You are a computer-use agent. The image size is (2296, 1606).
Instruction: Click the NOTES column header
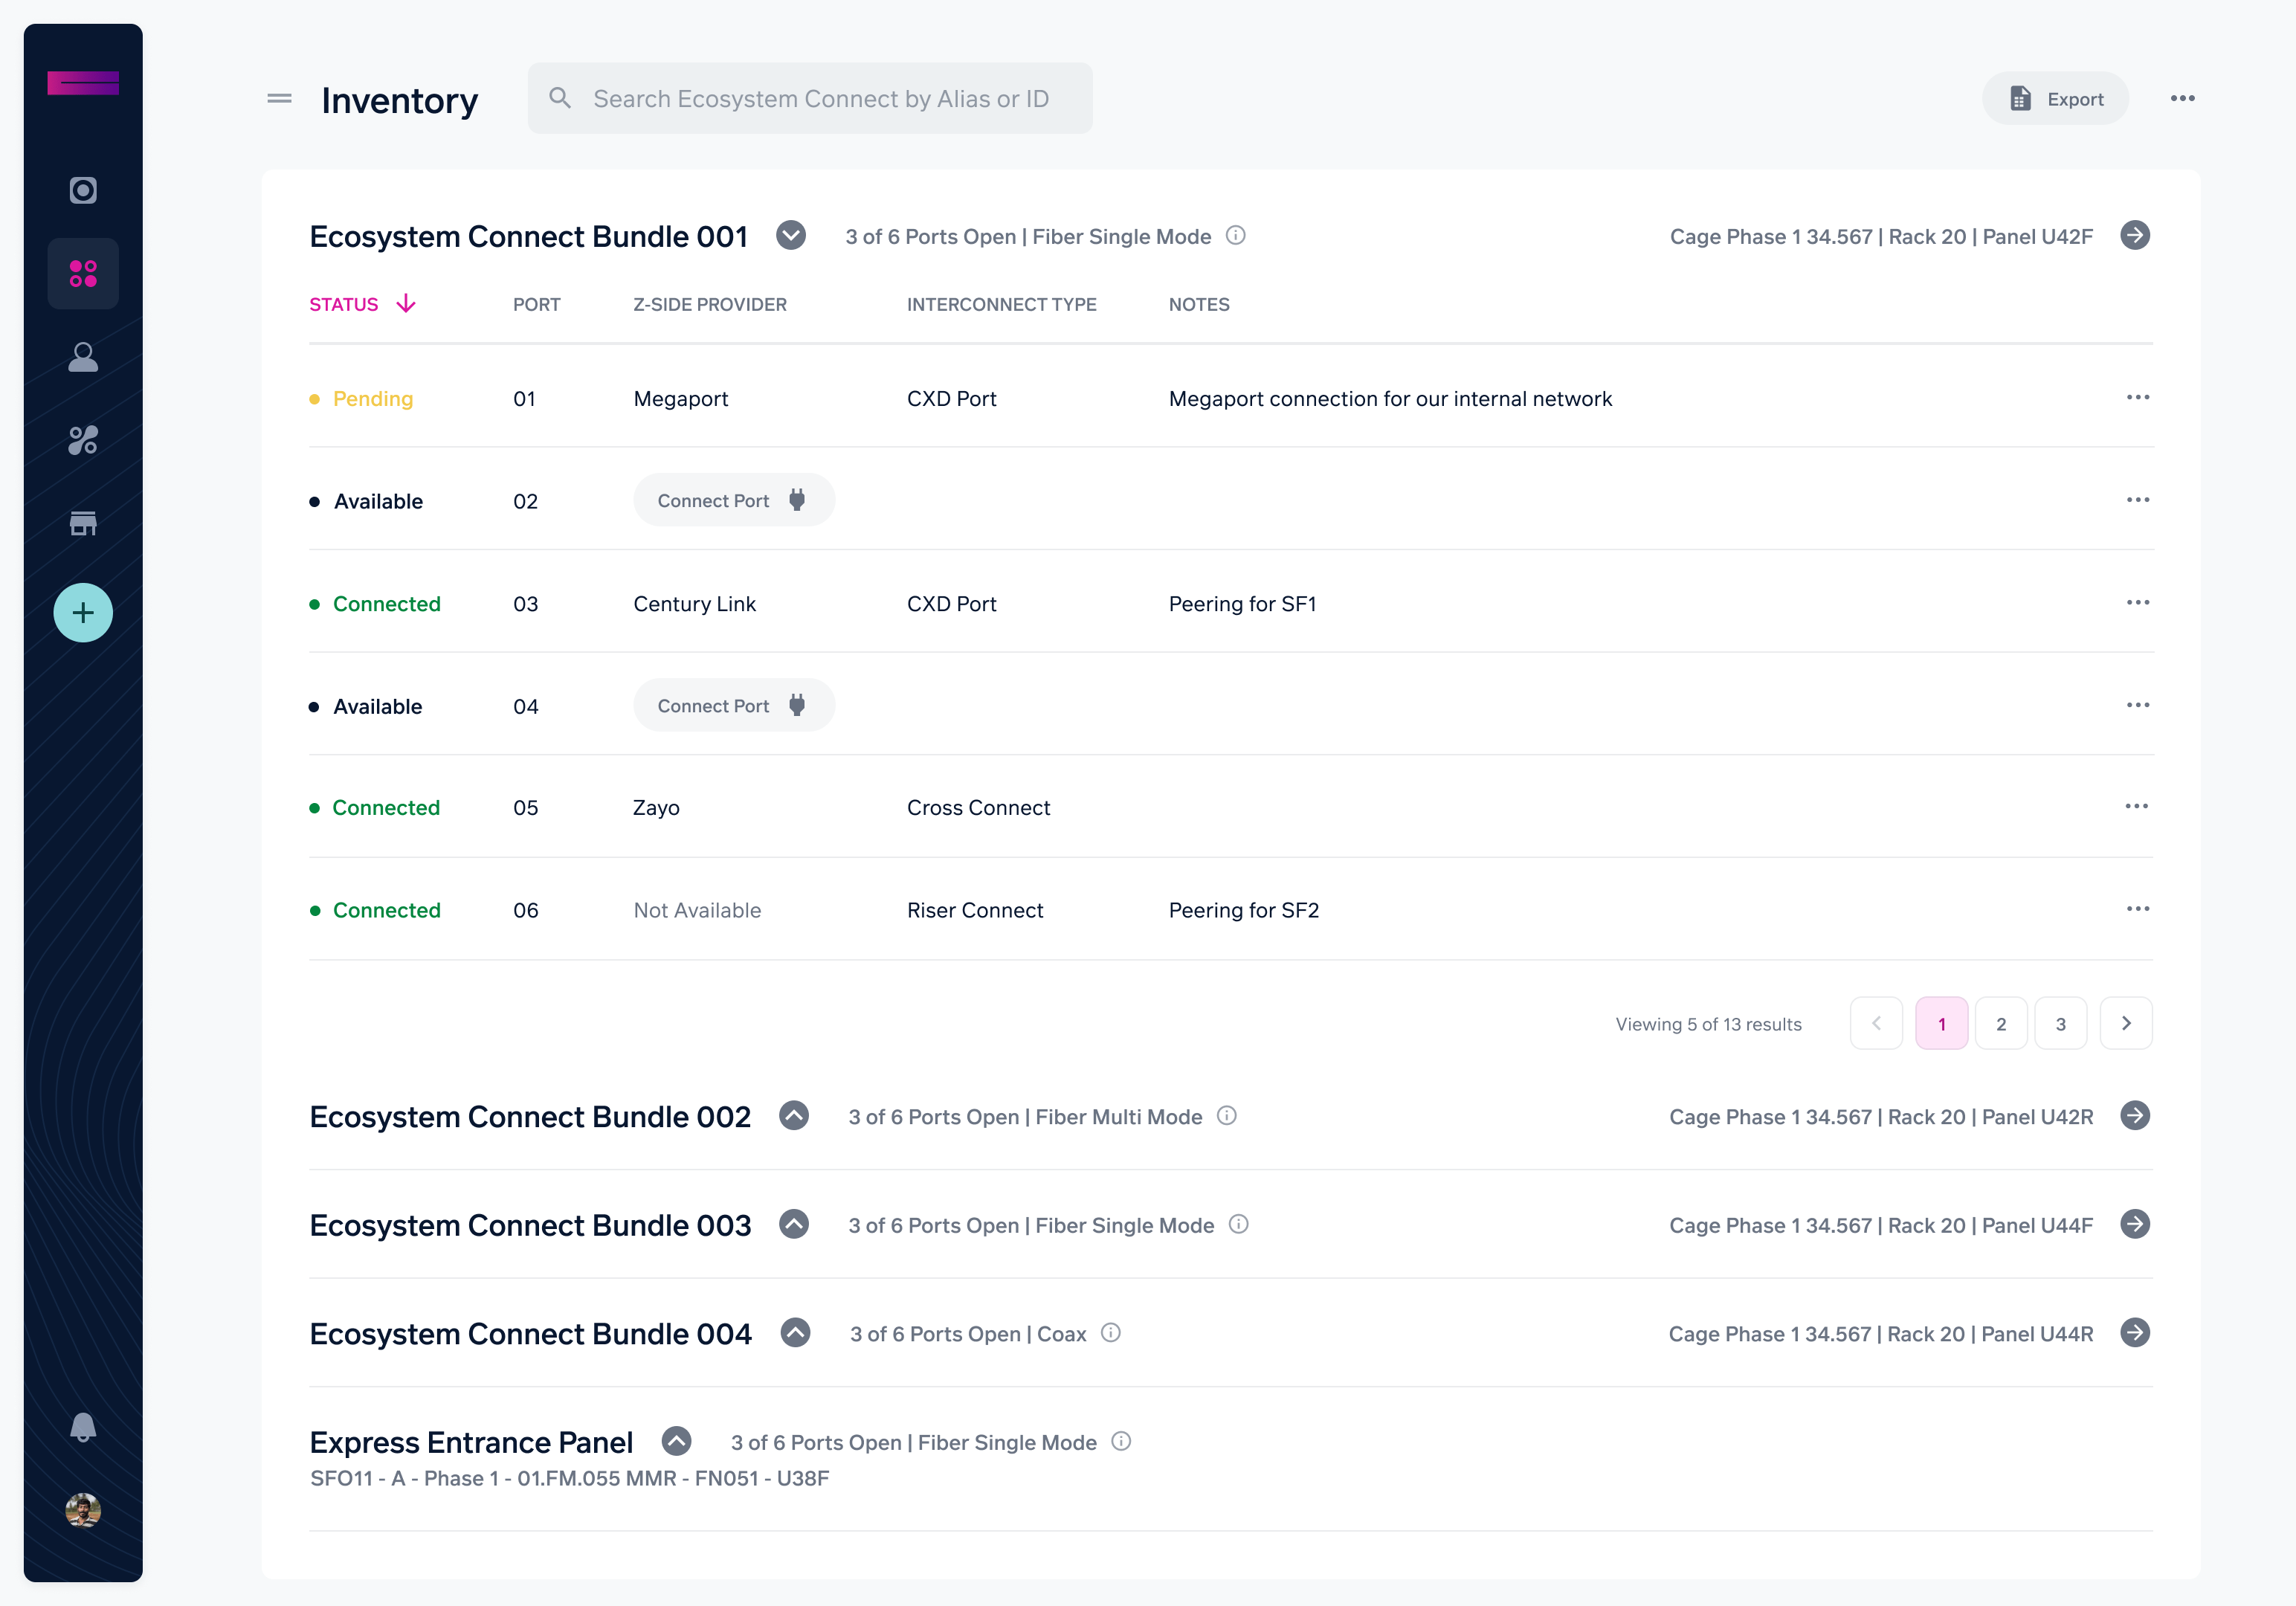click(1199, 304)
